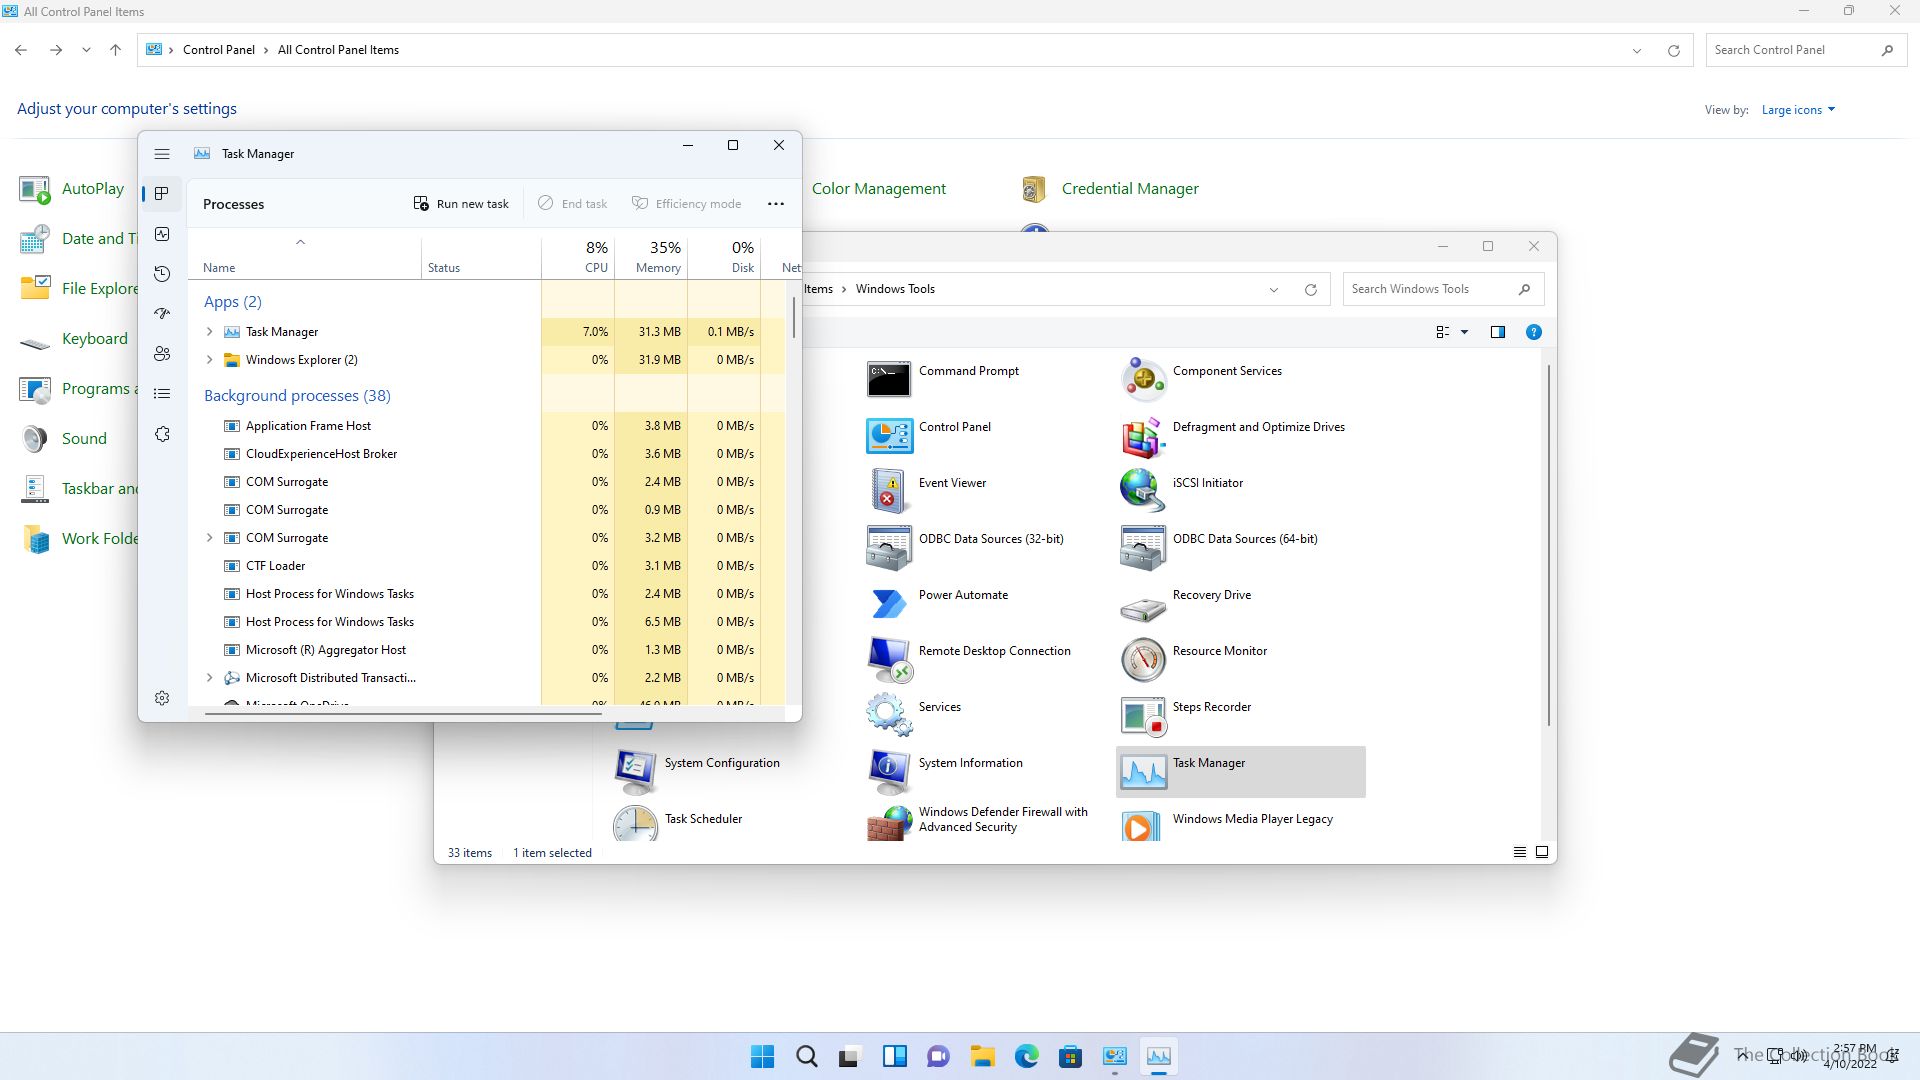Click Task Manager vertical scrollbar

point(794,317)
